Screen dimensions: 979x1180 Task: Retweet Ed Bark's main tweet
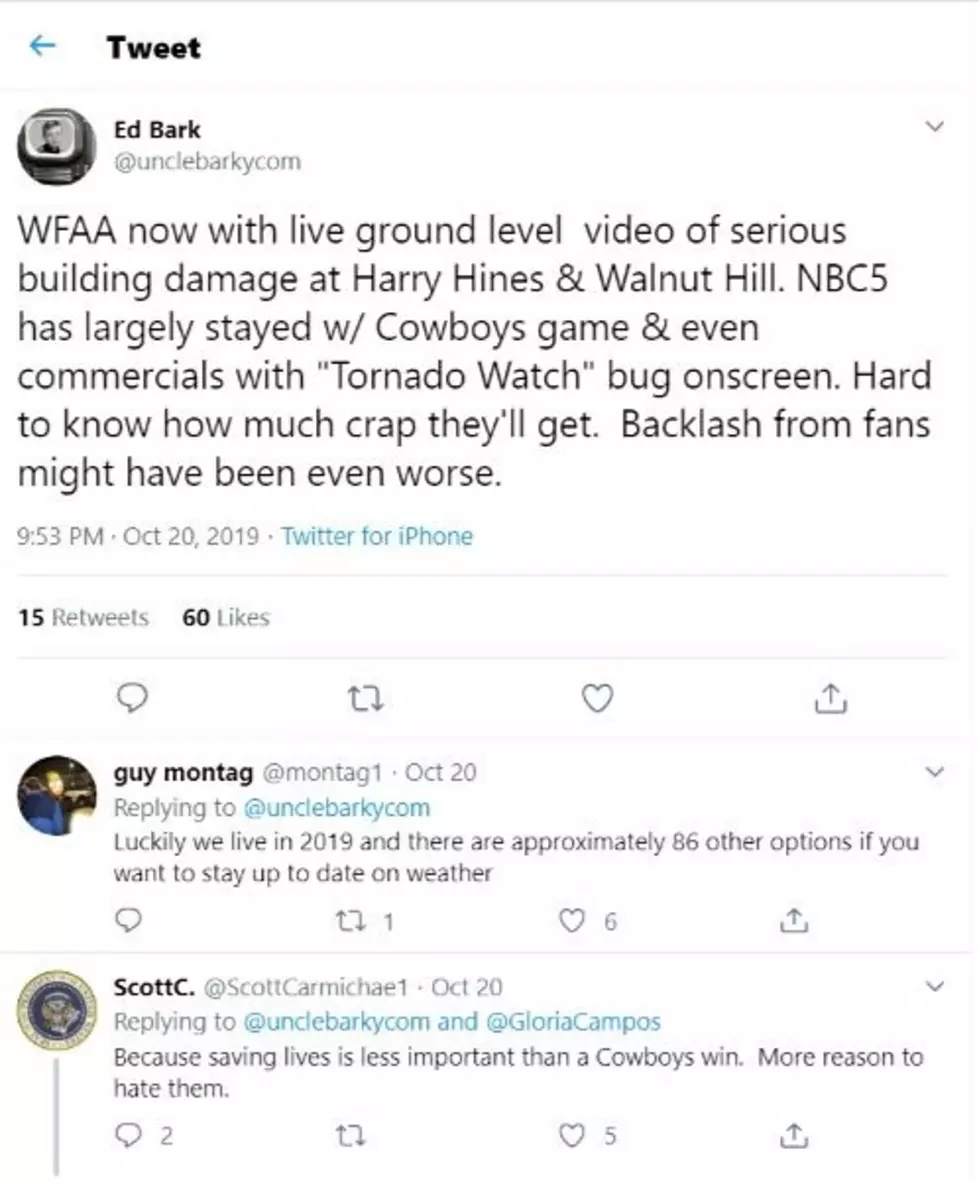click(x=366, y=699)
